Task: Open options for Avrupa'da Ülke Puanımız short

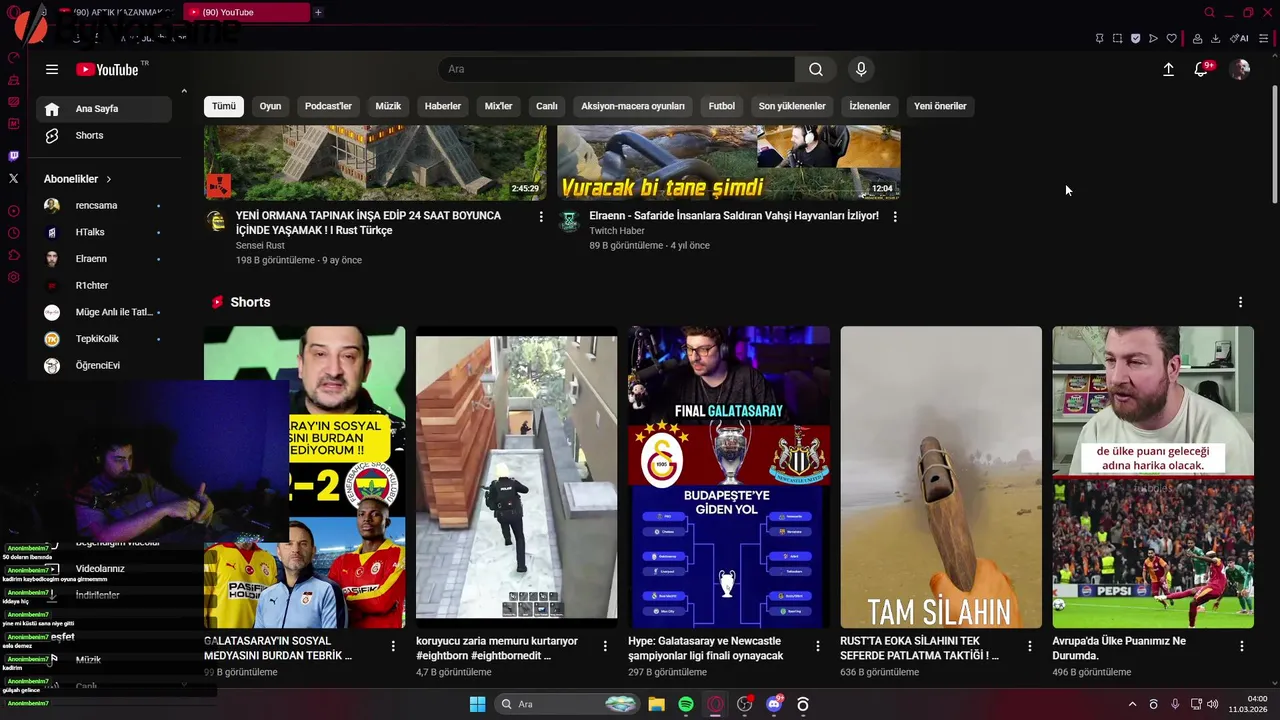Action: tap(1241, 646)
